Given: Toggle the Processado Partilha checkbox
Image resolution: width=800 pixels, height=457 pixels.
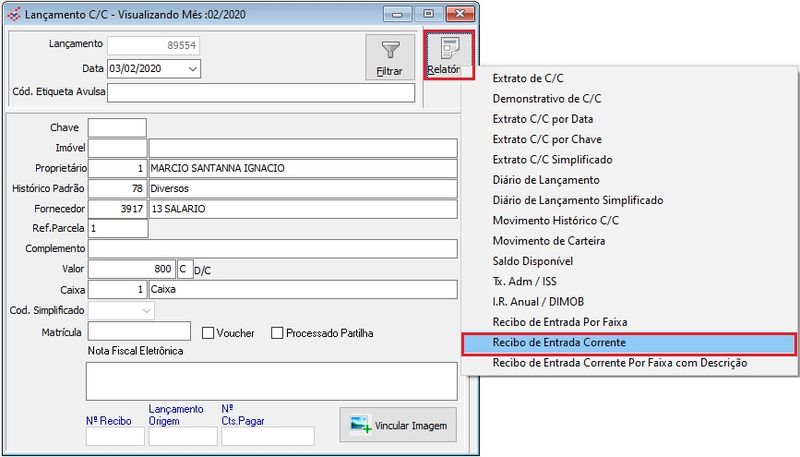Looking at the screenshot, I should coord(279,333).
